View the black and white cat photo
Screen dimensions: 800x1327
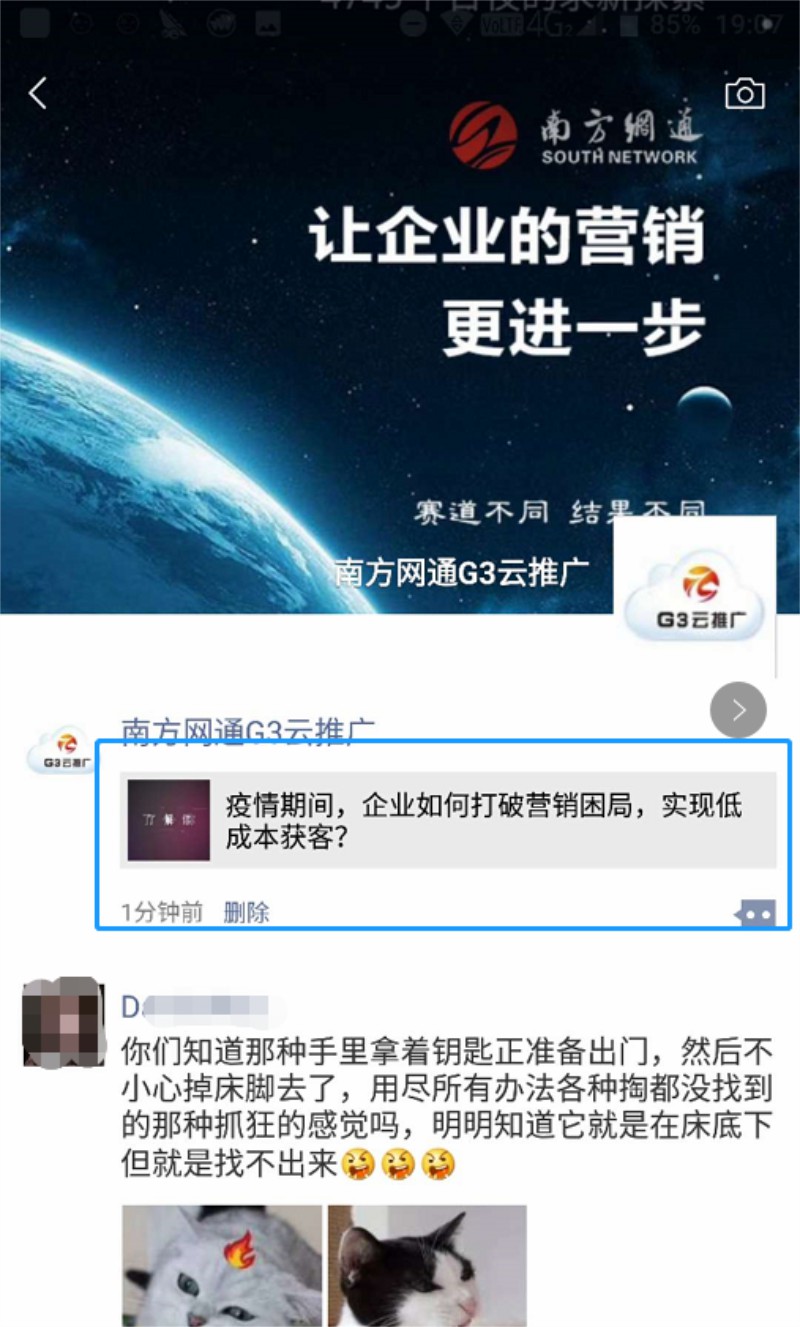(x=427, y=1266)
